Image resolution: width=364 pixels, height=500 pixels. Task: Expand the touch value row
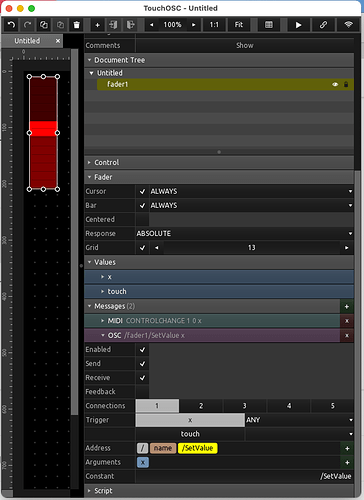click(x=103, y=291)
